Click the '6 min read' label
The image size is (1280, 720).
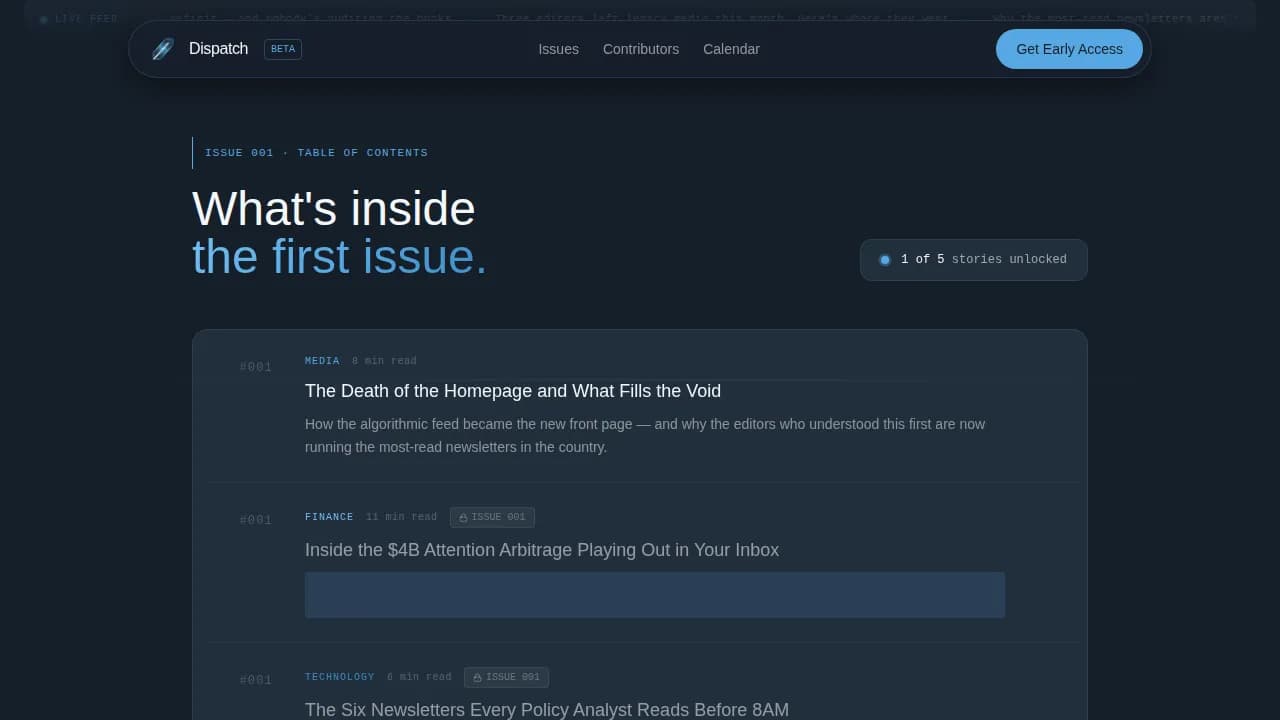419,677
